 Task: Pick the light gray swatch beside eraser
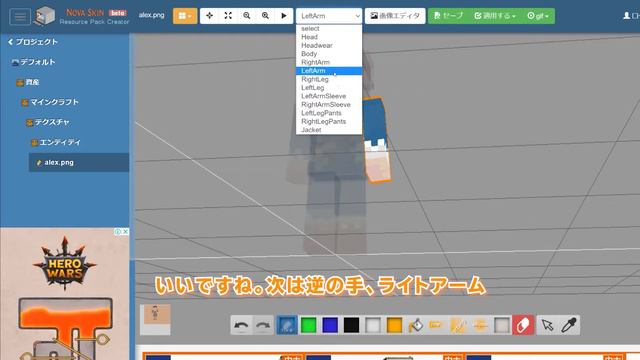pyautogui.click(x=502, y=325)
